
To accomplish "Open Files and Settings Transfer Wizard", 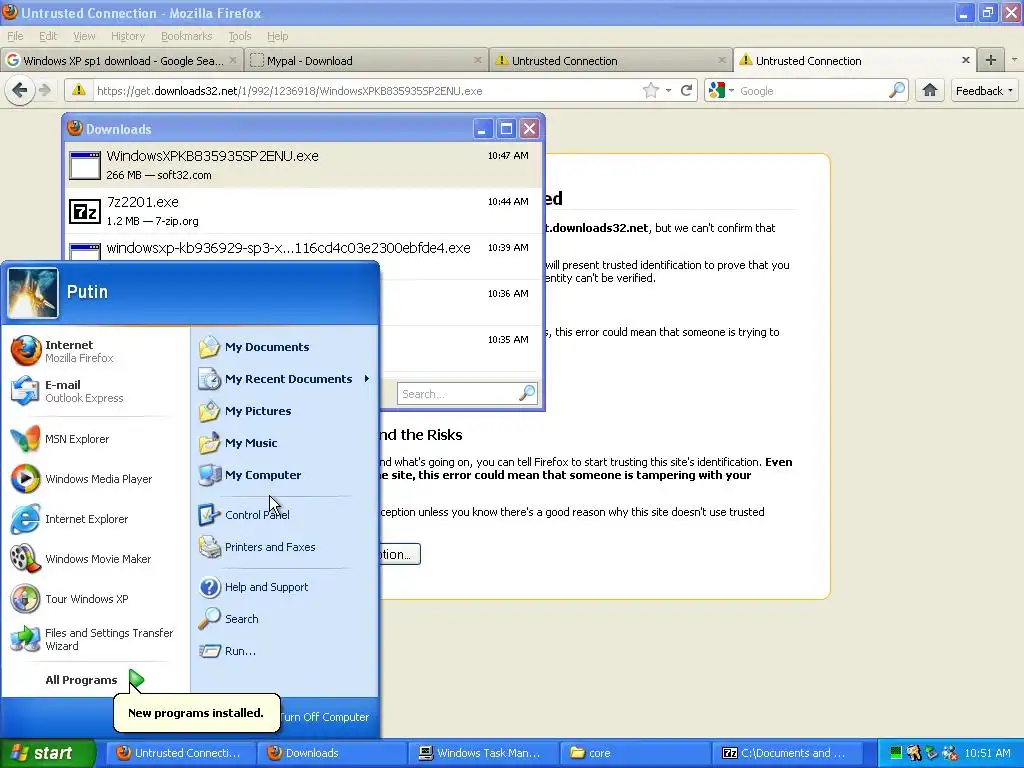I will tap(97, 639).
